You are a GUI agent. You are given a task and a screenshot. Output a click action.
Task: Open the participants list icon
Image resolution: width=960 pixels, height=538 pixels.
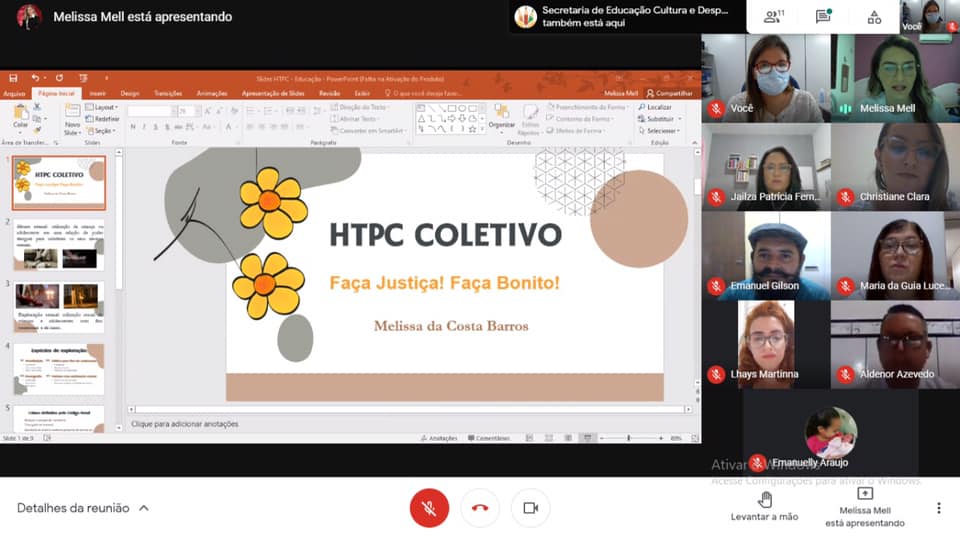click(772, 16)
